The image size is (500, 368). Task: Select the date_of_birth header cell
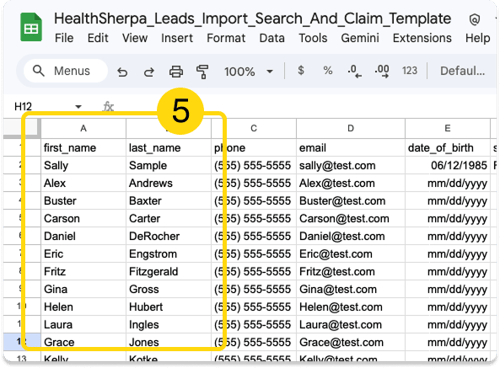point(448,148)
